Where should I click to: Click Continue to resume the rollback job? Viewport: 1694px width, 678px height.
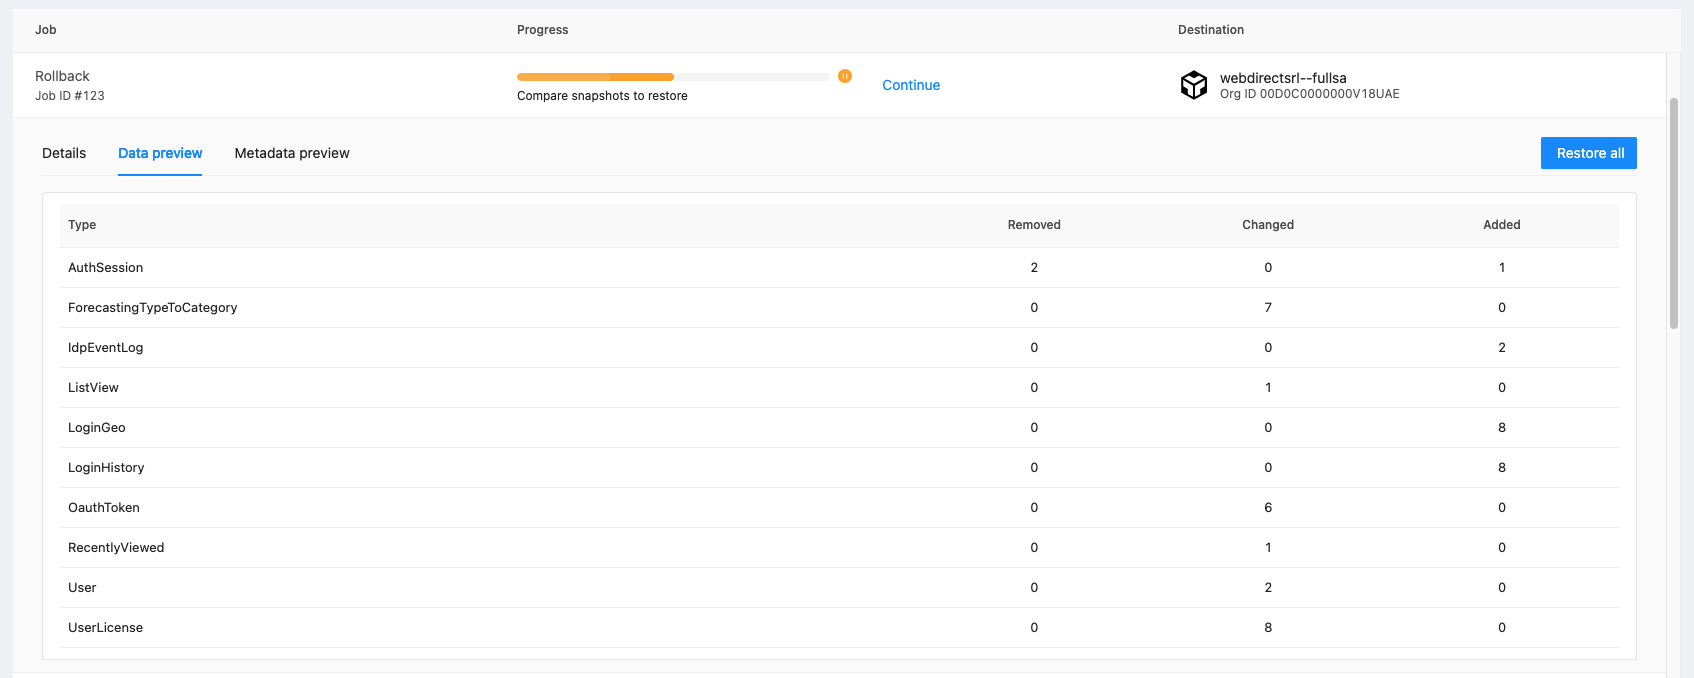click(x=910, y=85)
